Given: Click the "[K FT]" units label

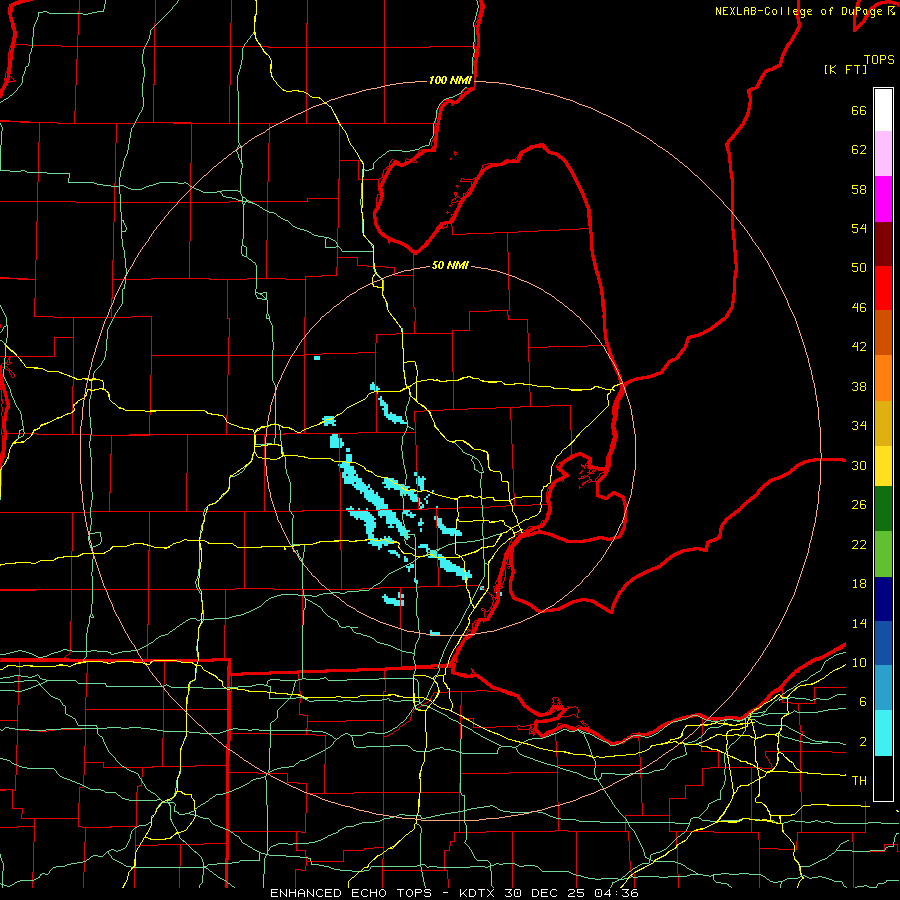Looking at the screenshot, I should pyautogui.click(x=845, y=69).
